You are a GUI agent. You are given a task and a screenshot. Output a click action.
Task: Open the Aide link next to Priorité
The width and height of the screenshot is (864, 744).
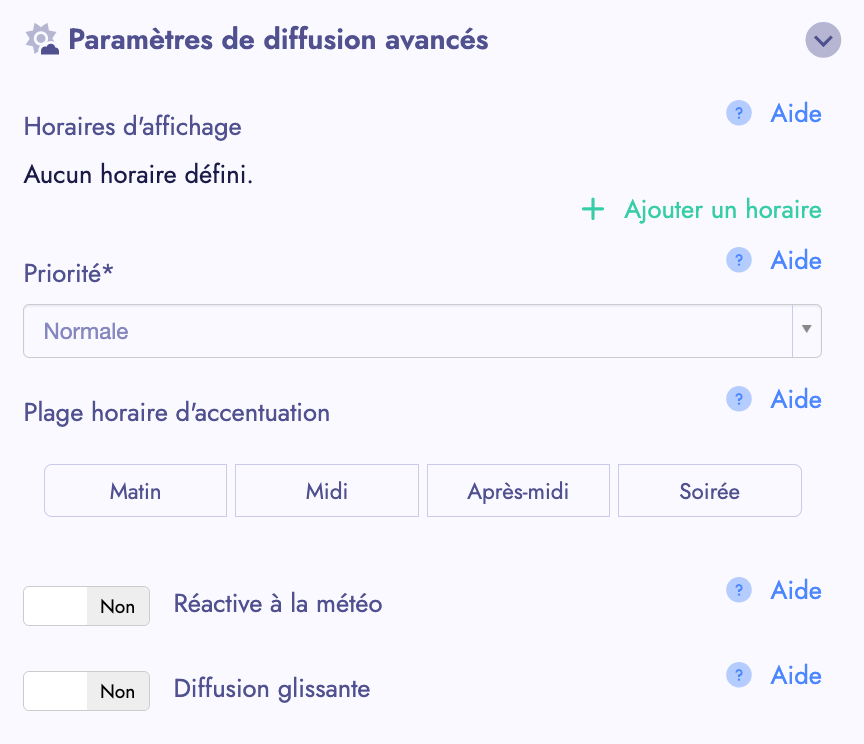[x=796, y=261]
